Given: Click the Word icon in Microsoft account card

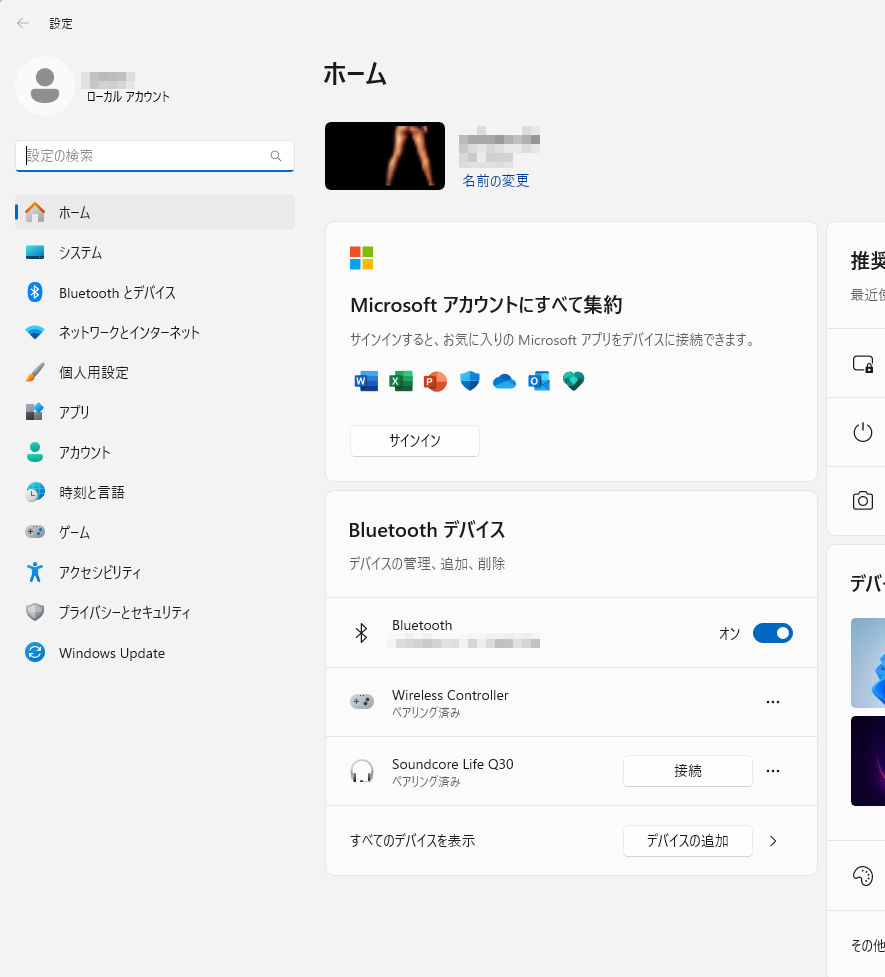Looking at the screenshot, I should (x=366, y=381).
